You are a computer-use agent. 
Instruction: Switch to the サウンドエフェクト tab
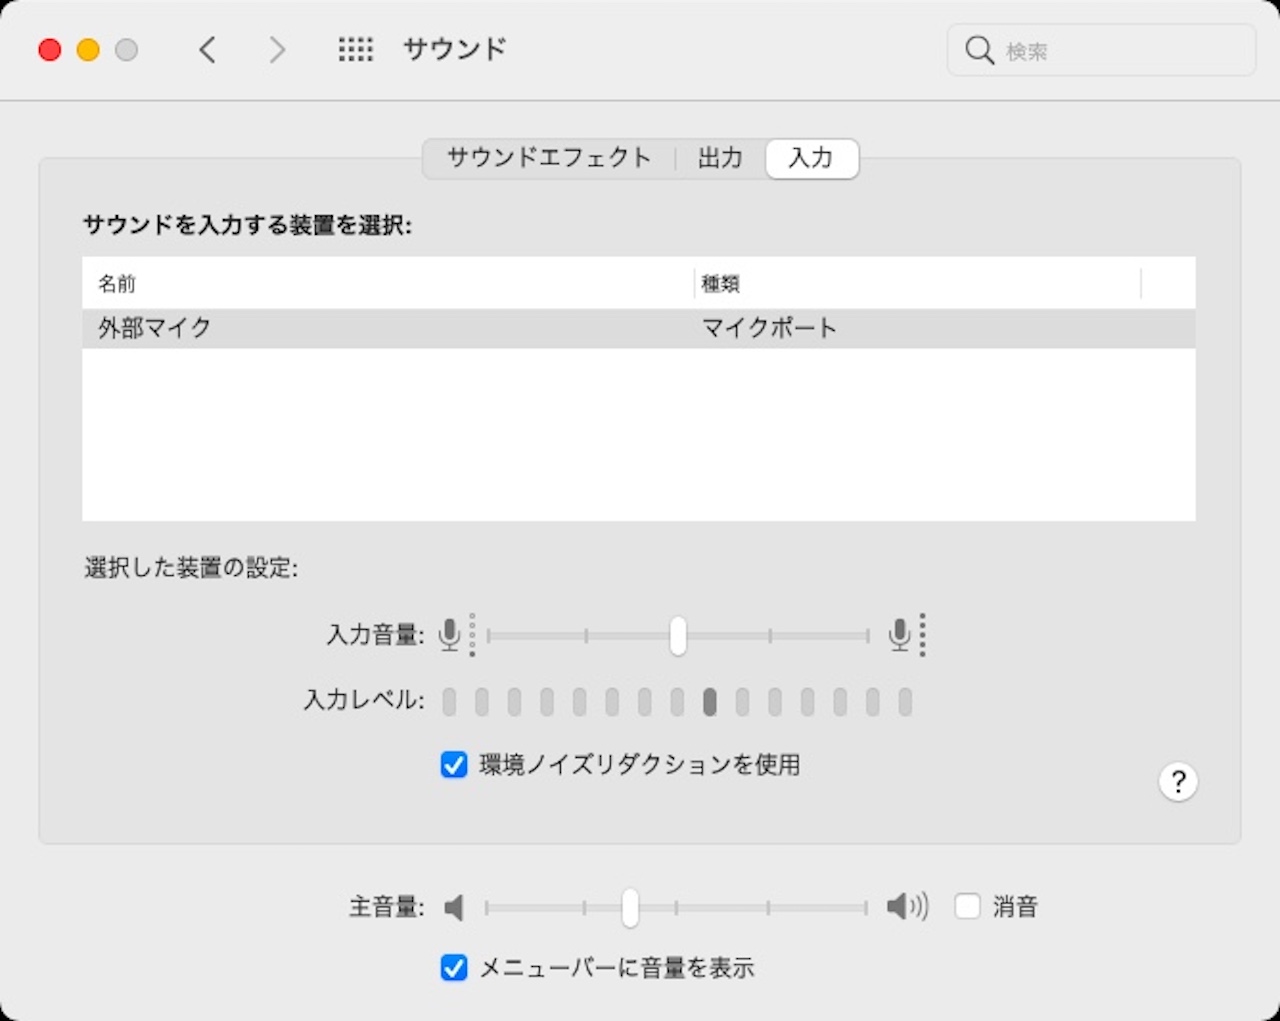point(548,158)
